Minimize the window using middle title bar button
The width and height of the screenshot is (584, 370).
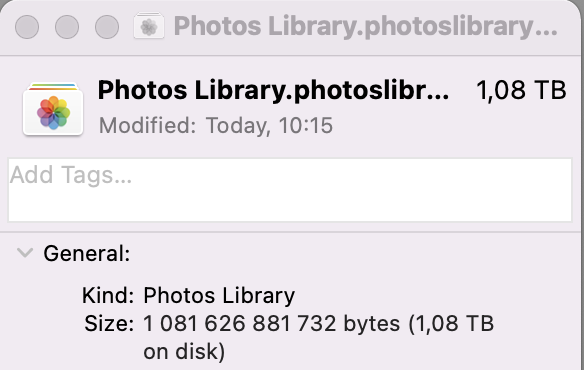click(x=67, y=27)
